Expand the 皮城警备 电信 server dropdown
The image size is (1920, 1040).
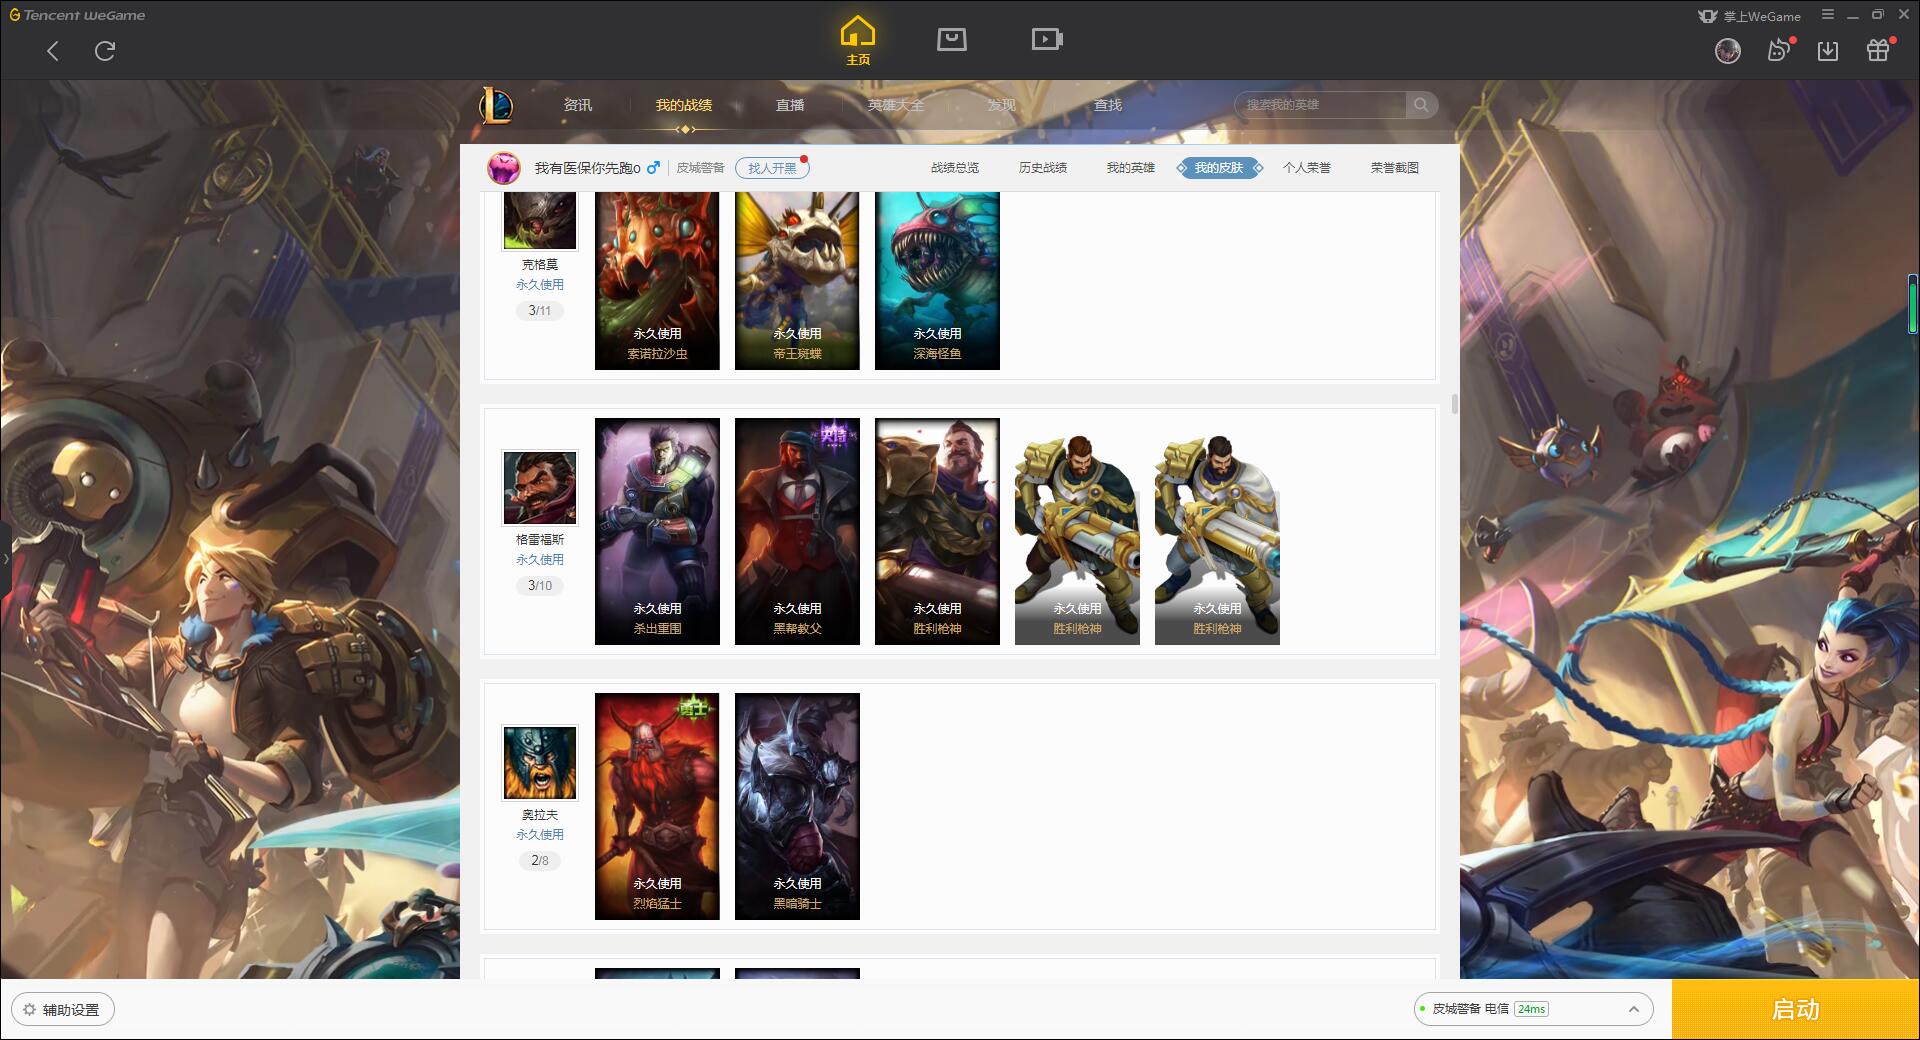click(1533, 1009)
